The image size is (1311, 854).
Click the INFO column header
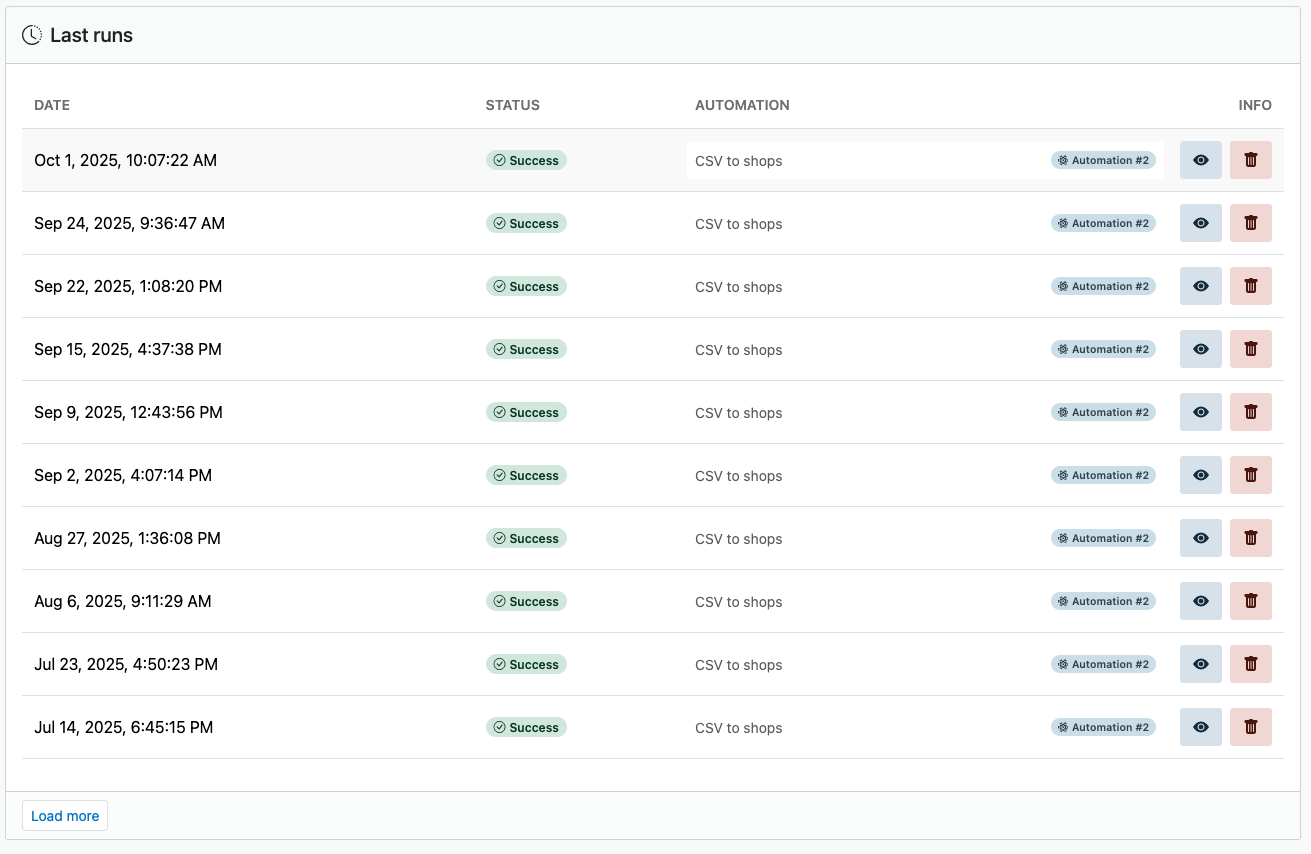click(x=1255, y=105)
